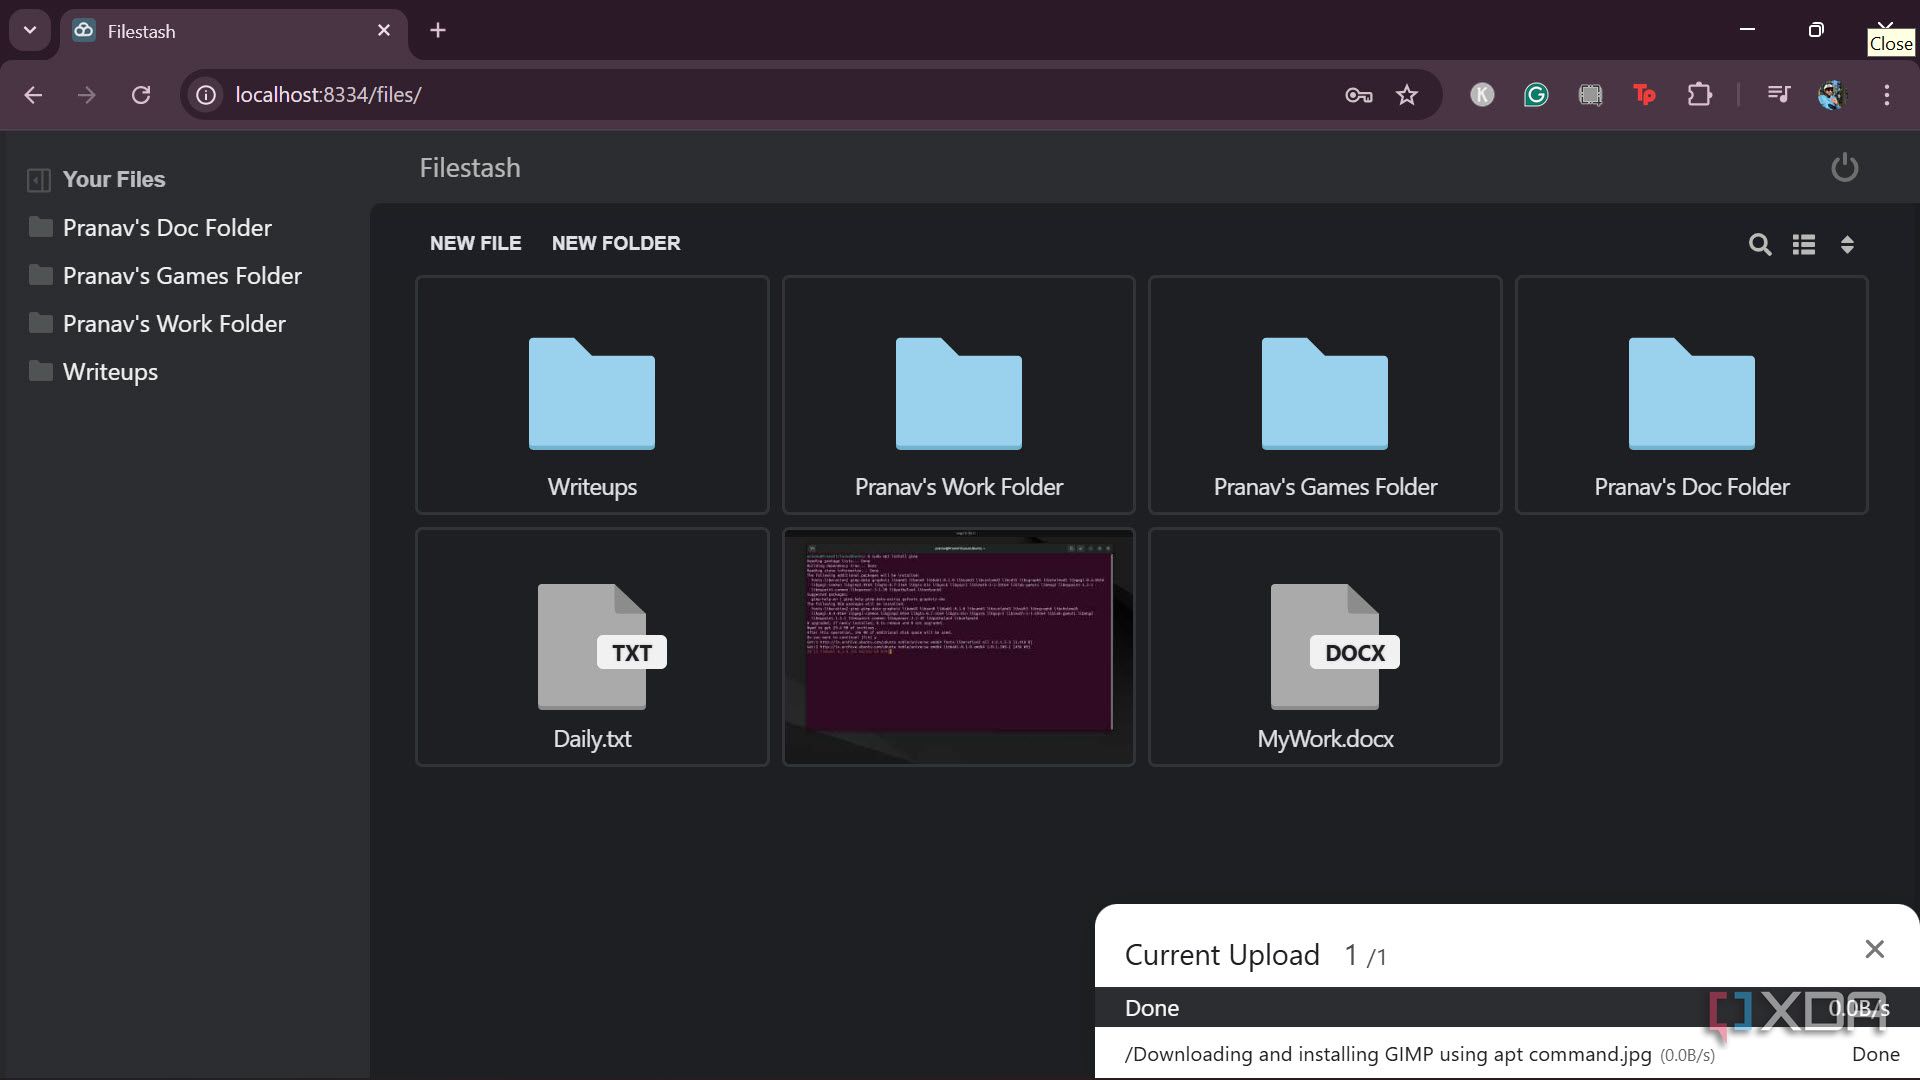The height and width of the screenshot is (1080, 1920).
Task: Open the sort order options
Action: click(x=1847, y=244)
